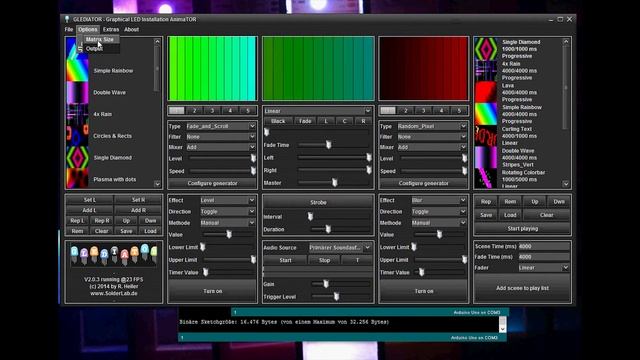Screen dimensions: 640x360
Task: Open right Effect dropdown set to Blur
Action: pos(439,200)
